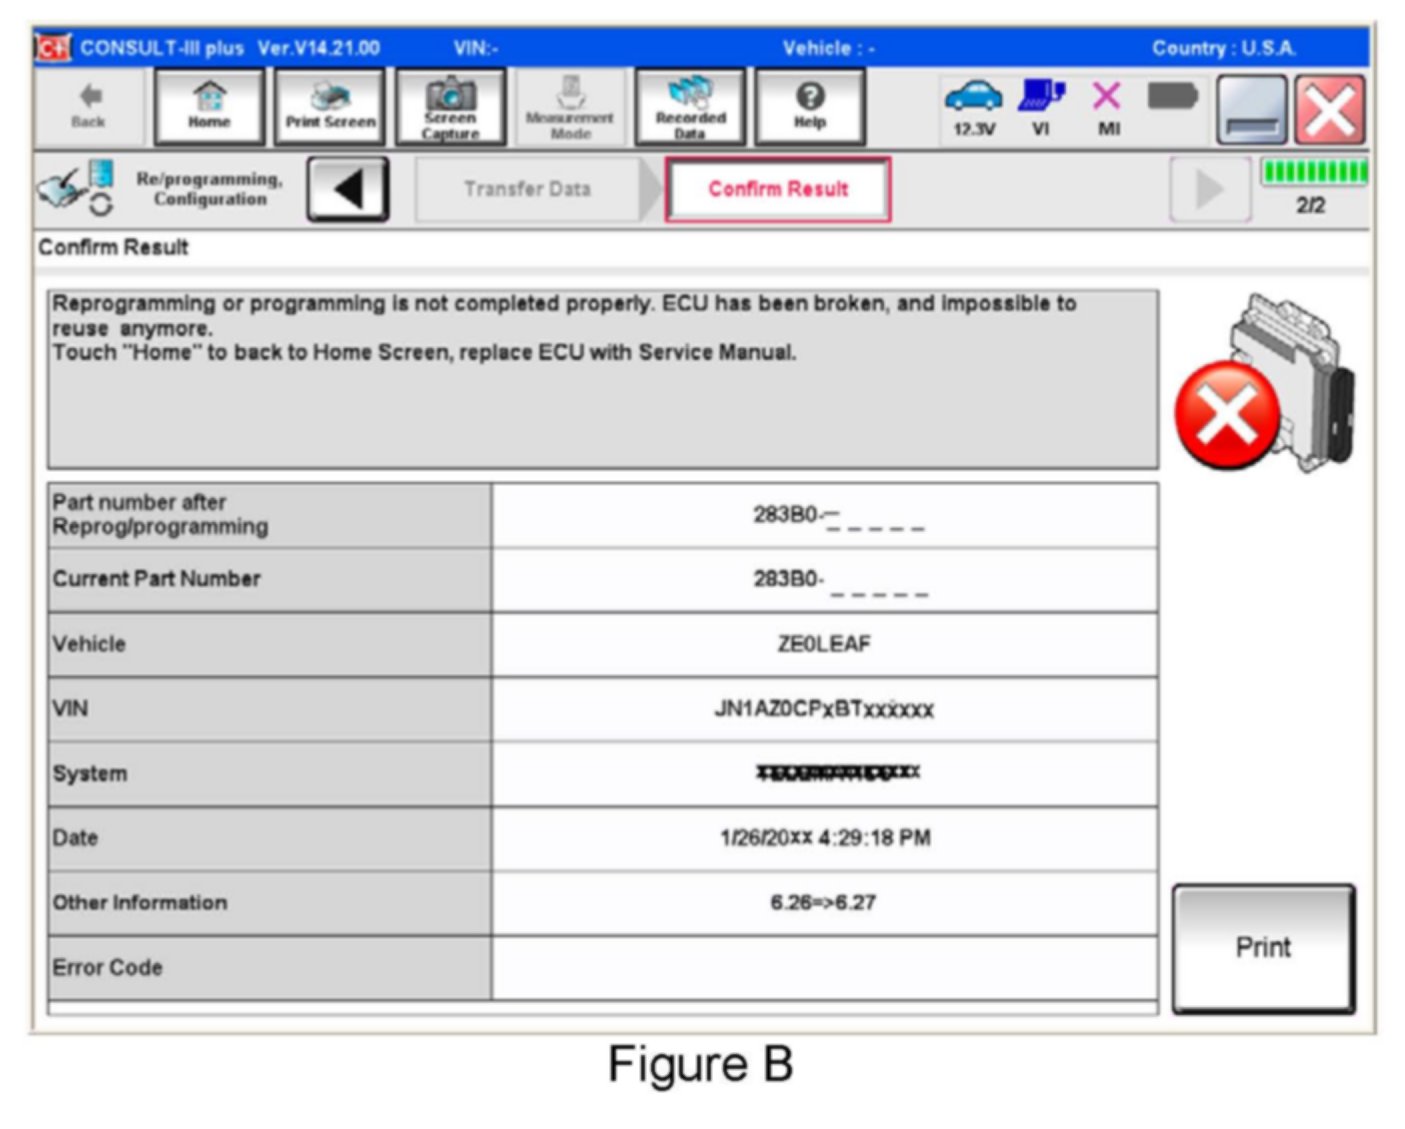Select the Confirm Result step tab
The image size is (1405, 1129).
[x=778, y=189]
